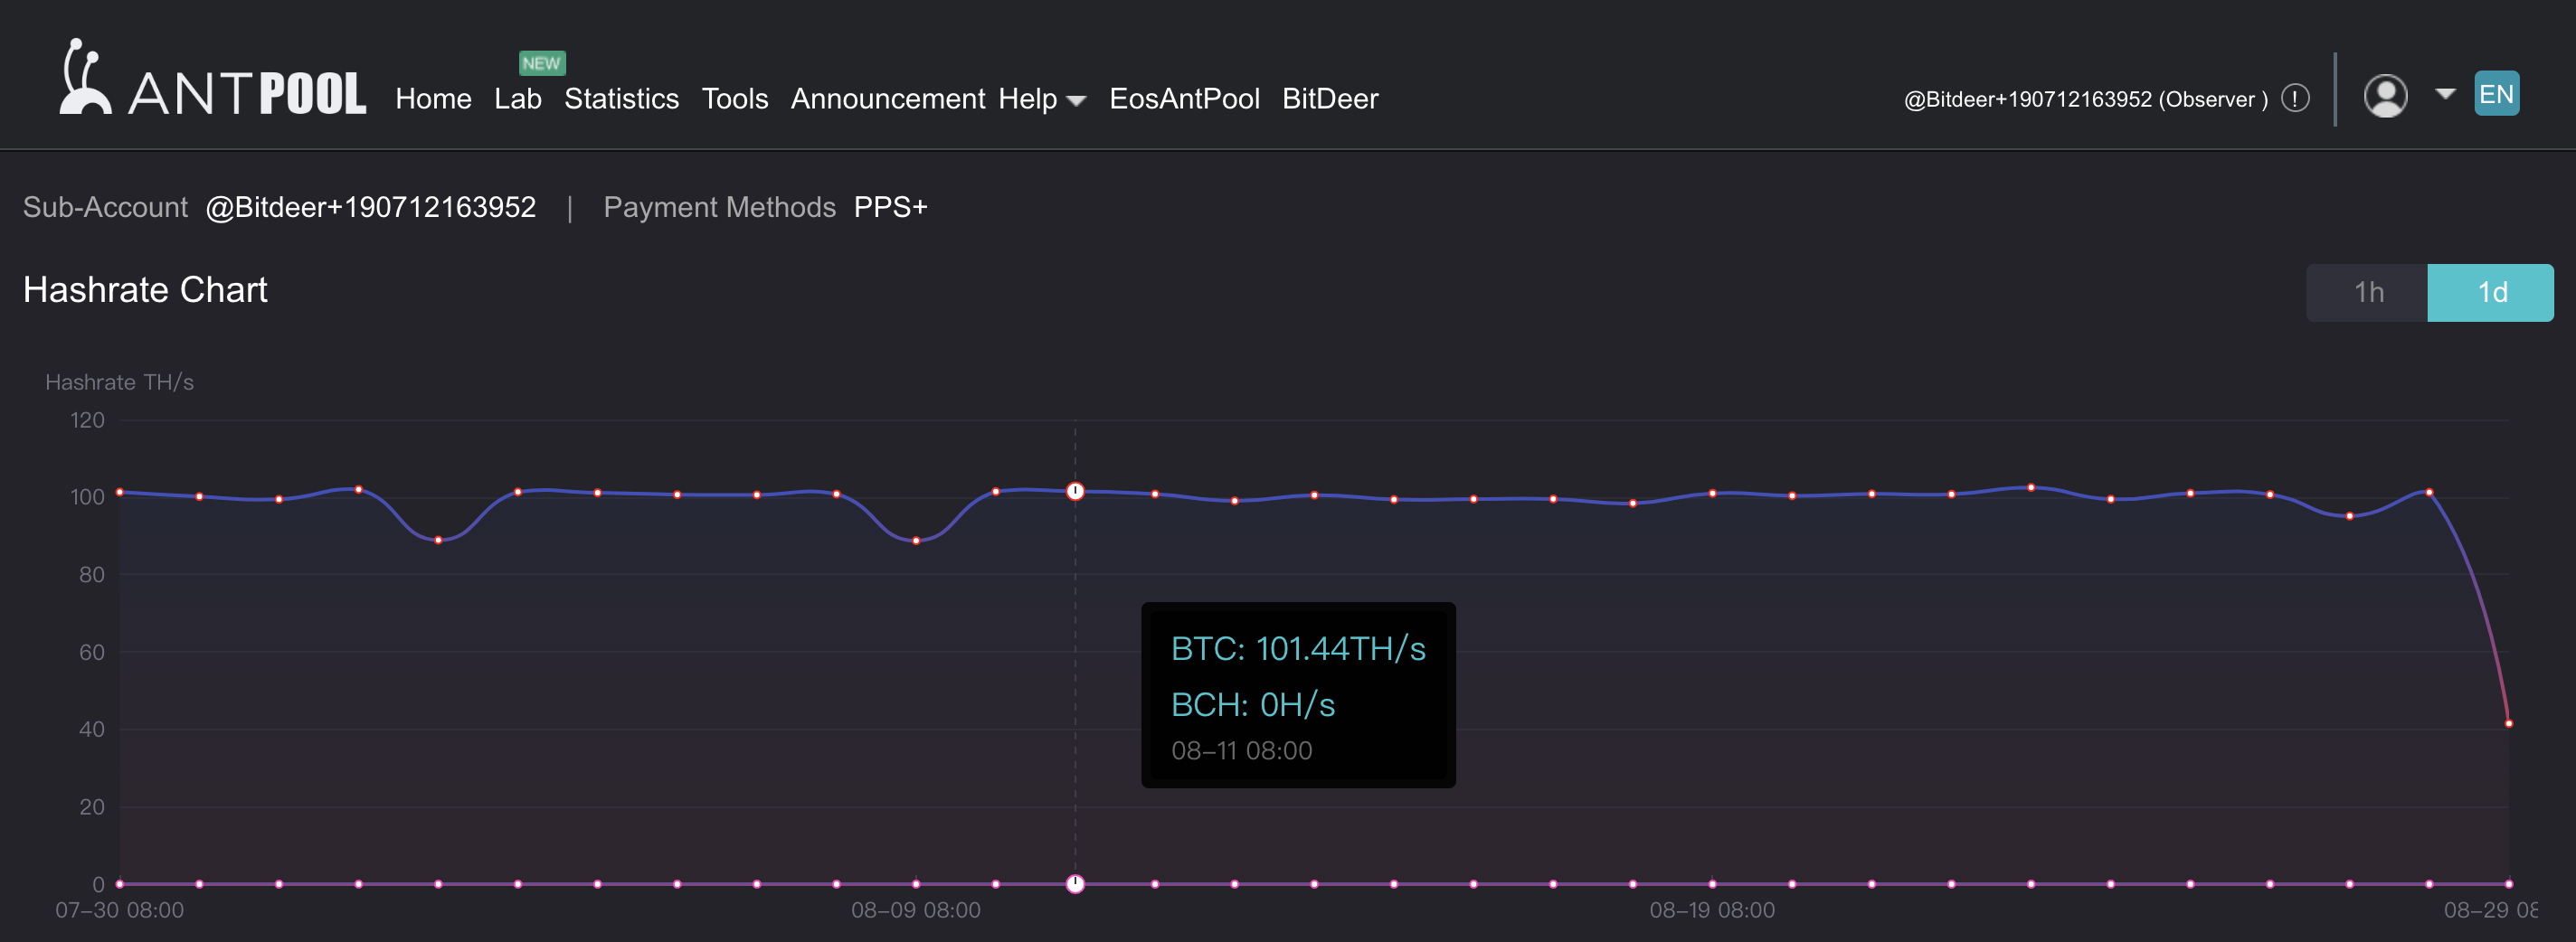
Task: Click the NEW badge above Lab
Action: tap(541, 63)
